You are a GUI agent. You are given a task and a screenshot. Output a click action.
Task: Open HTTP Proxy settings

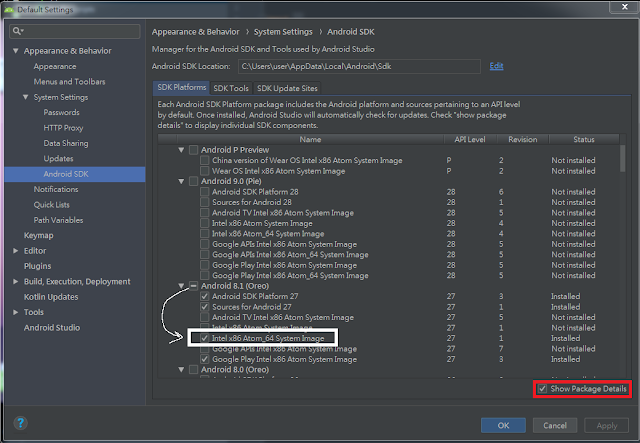[x=63, y=128]
